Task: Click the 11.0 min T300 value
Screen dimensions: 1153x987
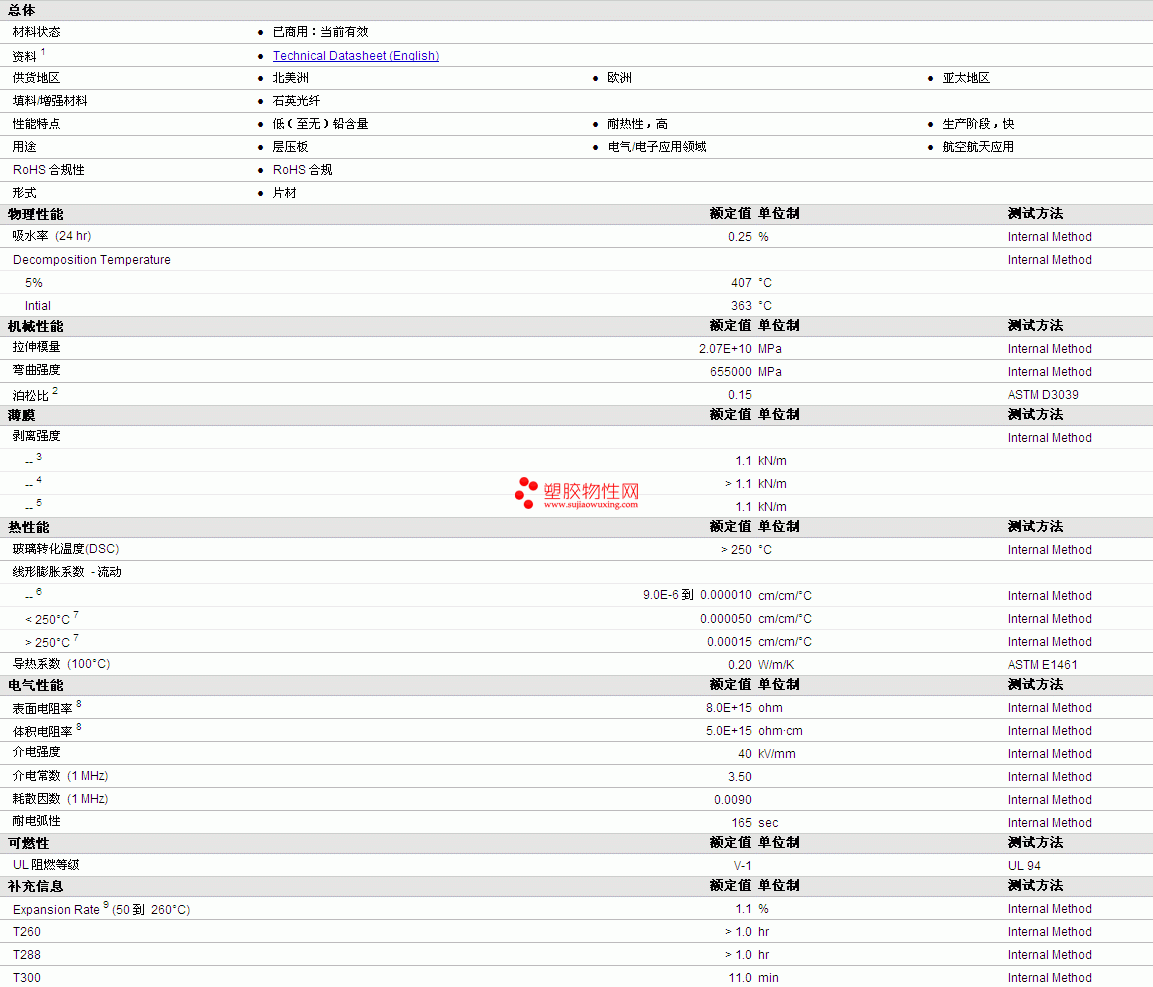Action: [x=754, y=978]
